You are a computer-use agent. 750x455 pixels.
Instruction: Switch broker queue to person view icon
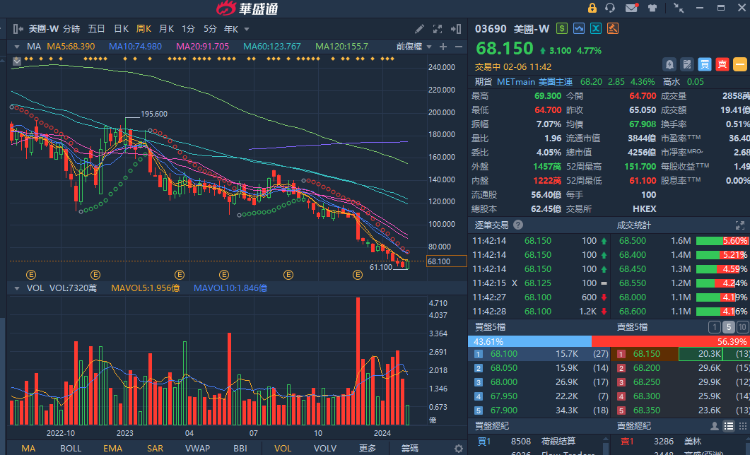point(714,426)
